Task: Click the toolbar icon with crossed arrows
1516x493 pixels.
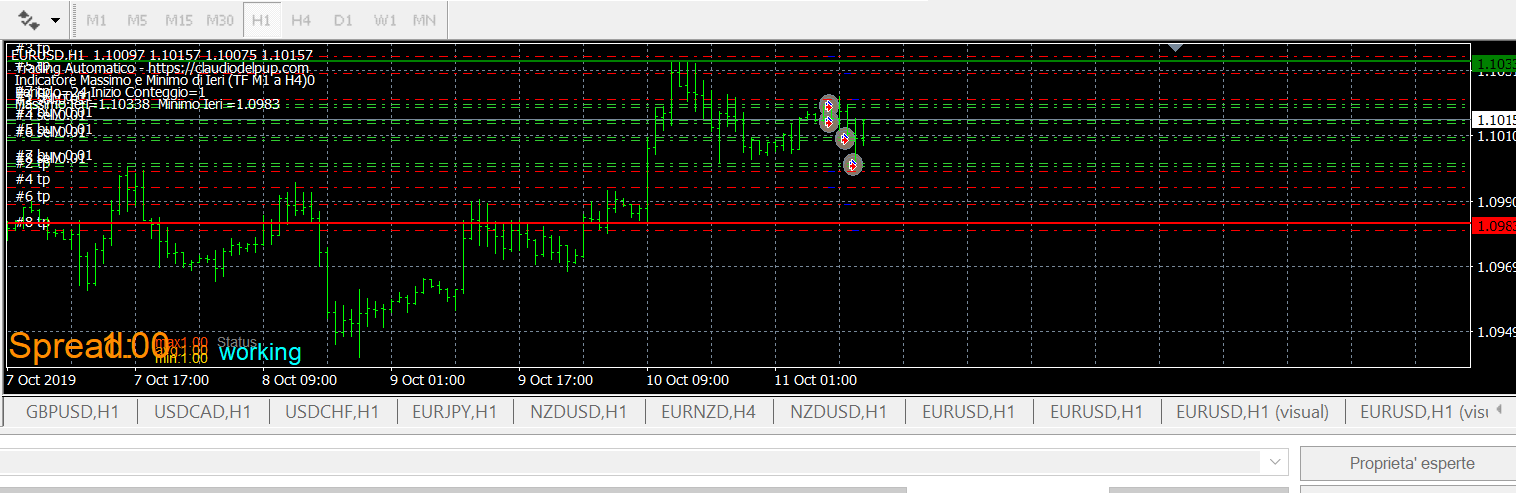Action: point(29,19)
